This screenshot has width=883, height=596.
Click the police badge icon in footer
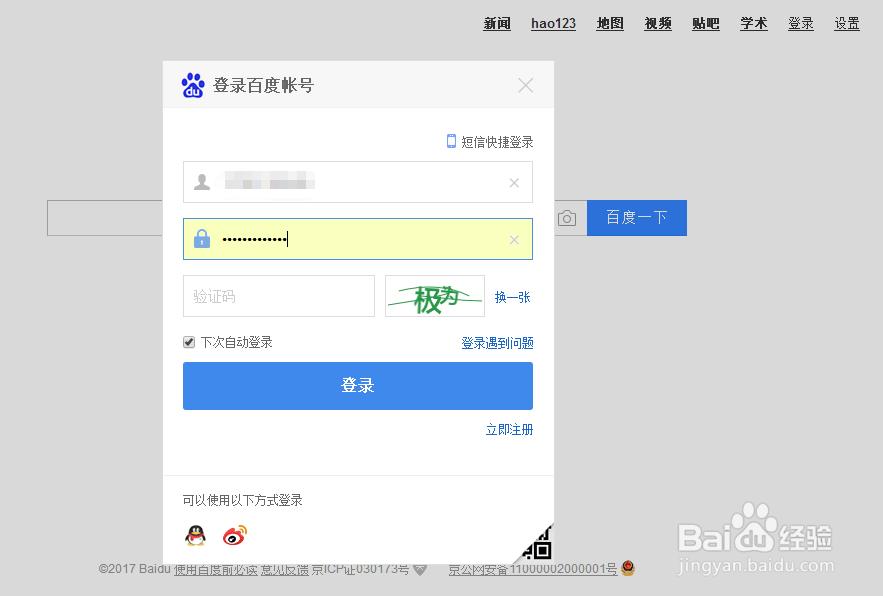(x=628, y=568)
